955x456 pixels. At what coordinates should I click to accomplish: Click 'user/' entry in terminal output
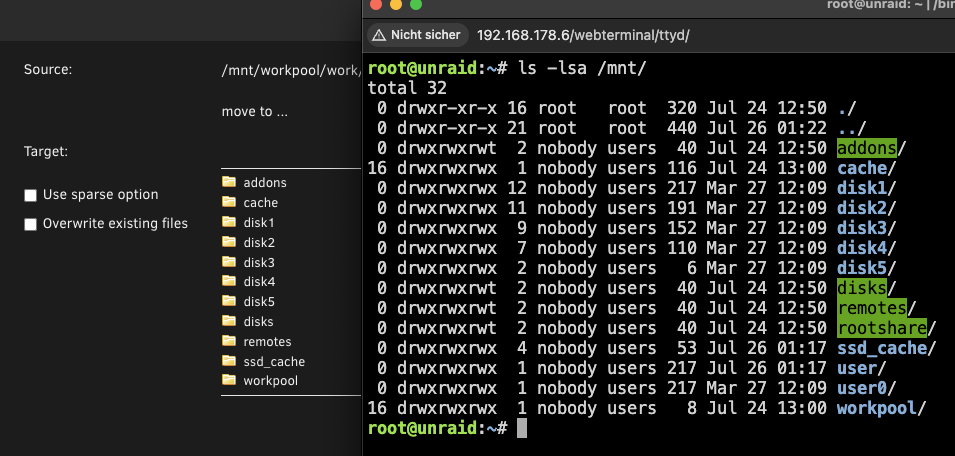(x=862, y=368)
